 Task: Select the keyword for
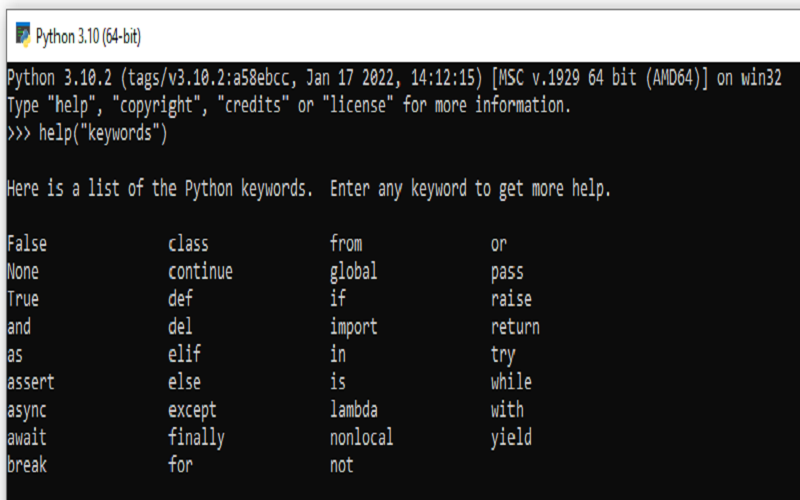point(181,465)
